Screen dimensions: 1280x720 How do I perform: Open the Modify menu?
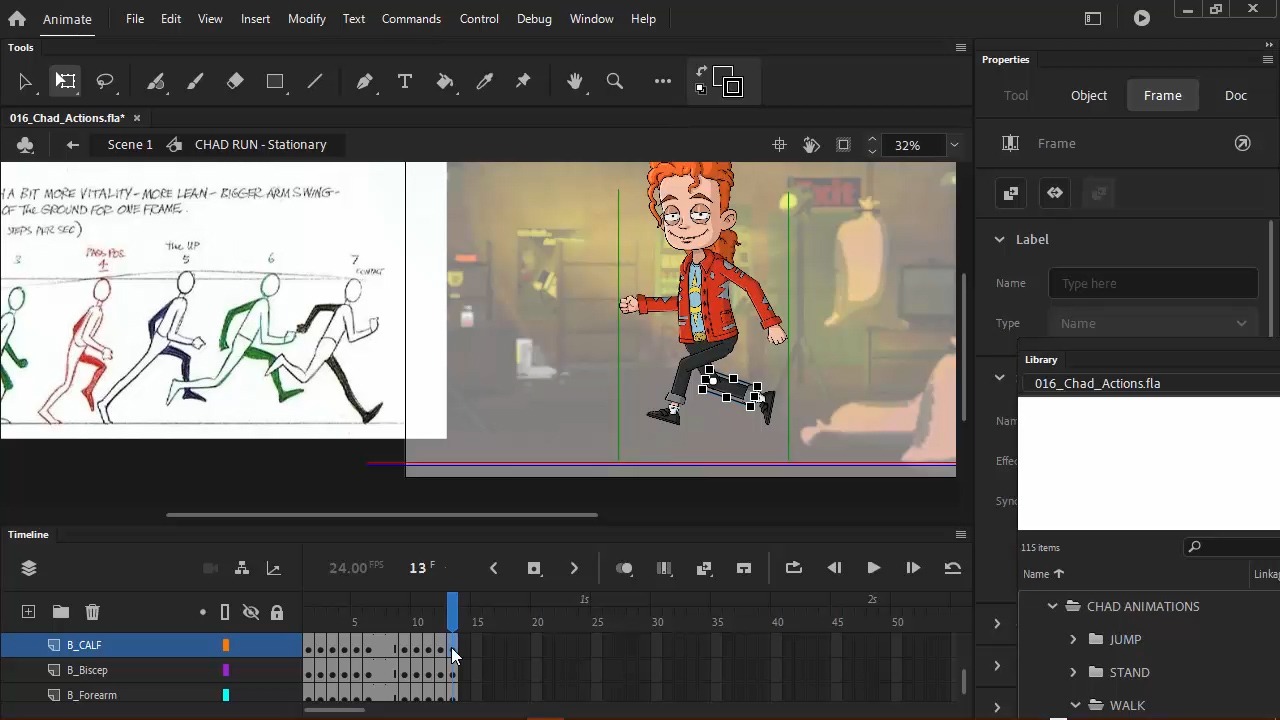(306, 18)
